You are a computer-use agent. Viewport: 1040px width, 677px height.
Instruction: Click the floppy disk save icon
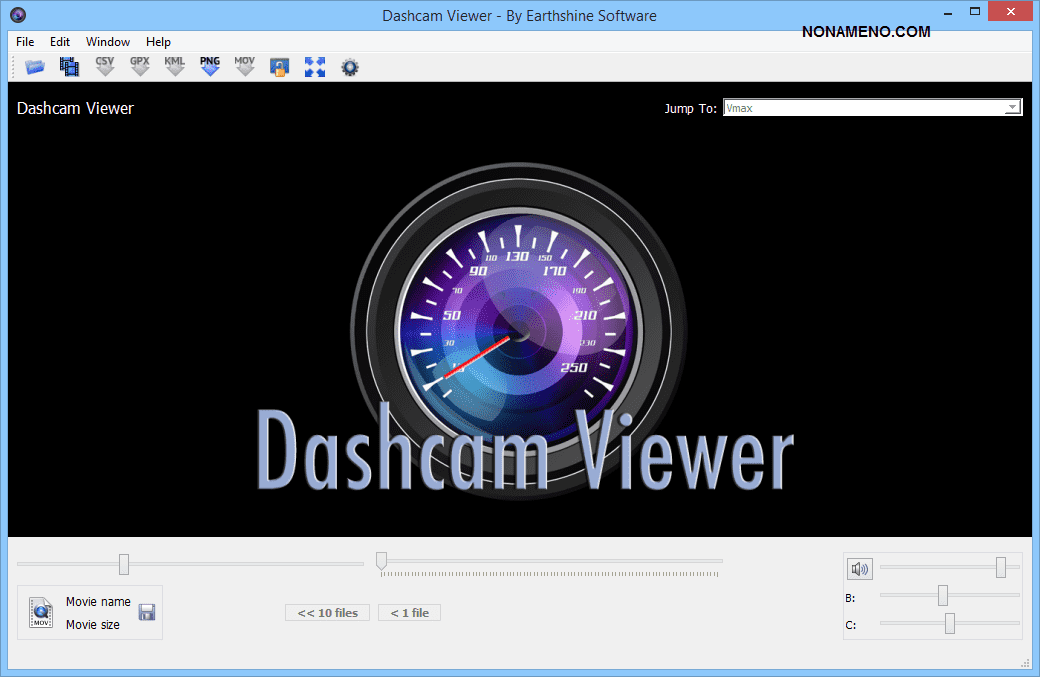click(x=147, y=612)
